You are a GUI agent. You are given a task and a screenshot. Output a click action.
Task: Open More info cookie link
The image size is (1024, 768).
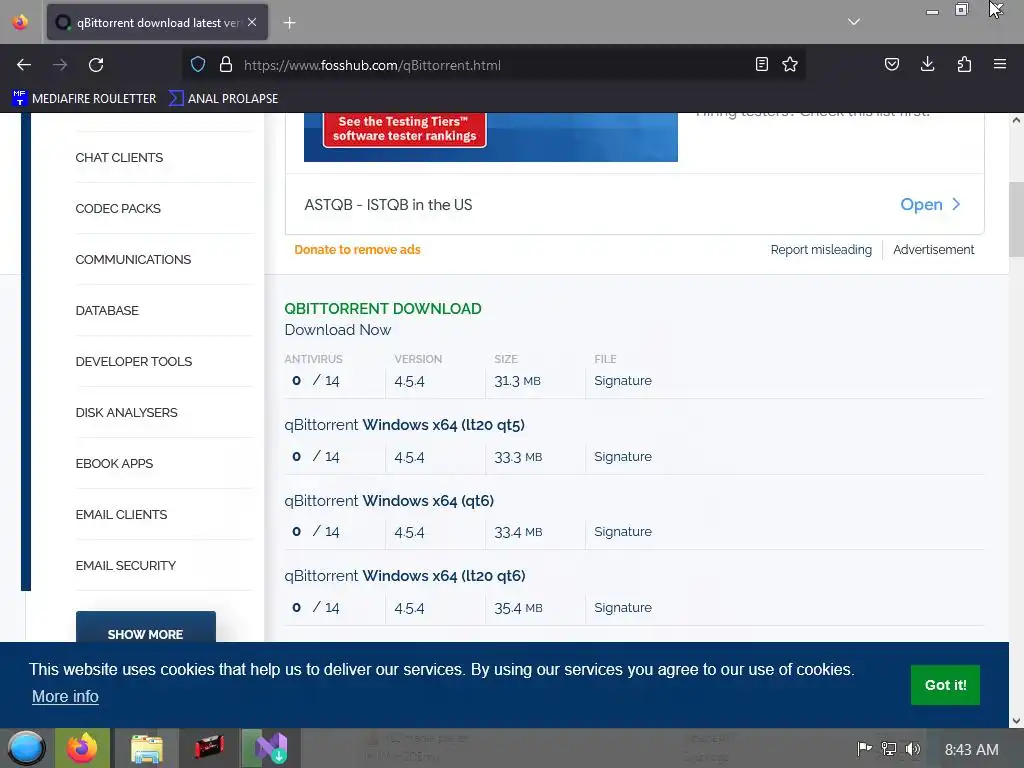[65, 696]
